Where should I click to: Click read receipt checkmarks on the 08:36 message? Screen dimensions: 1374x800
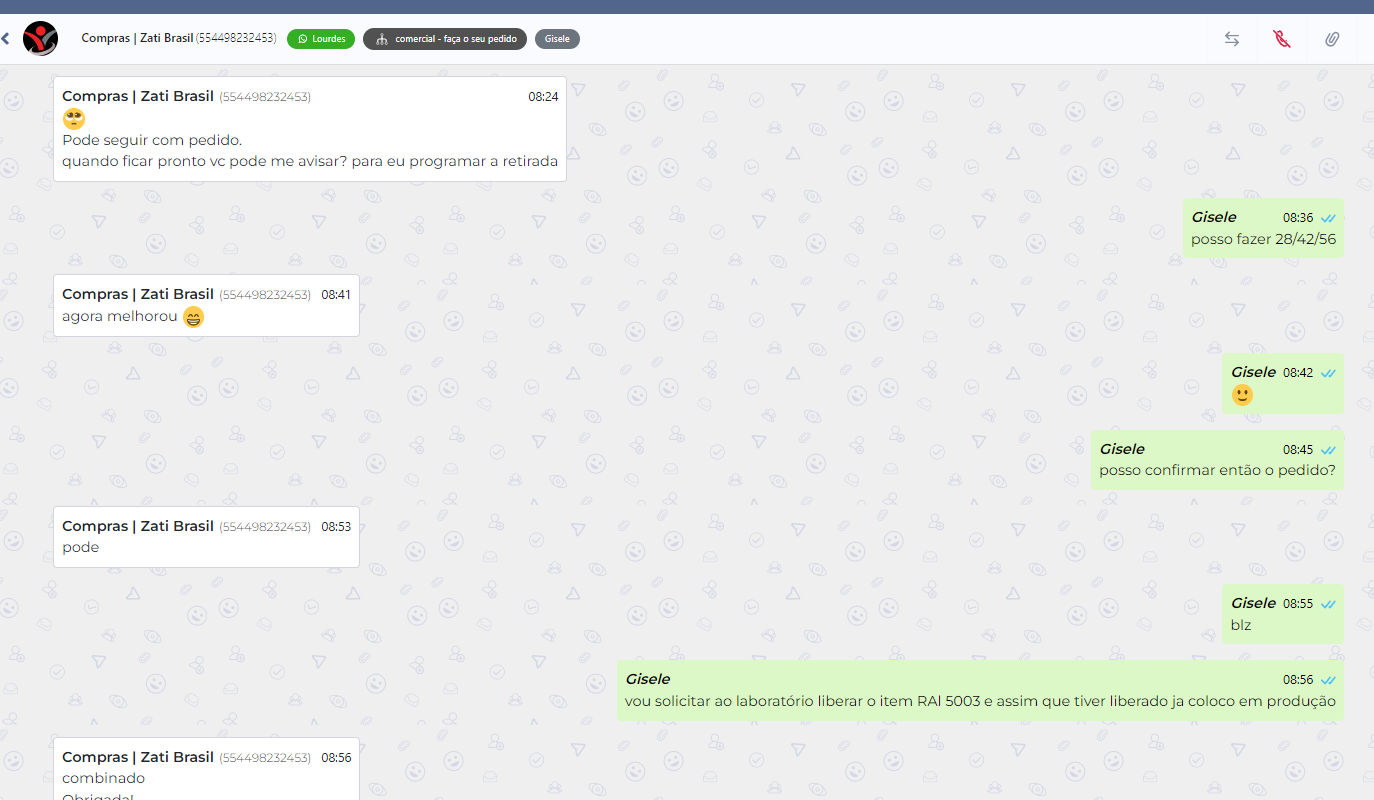[1328, 217]
